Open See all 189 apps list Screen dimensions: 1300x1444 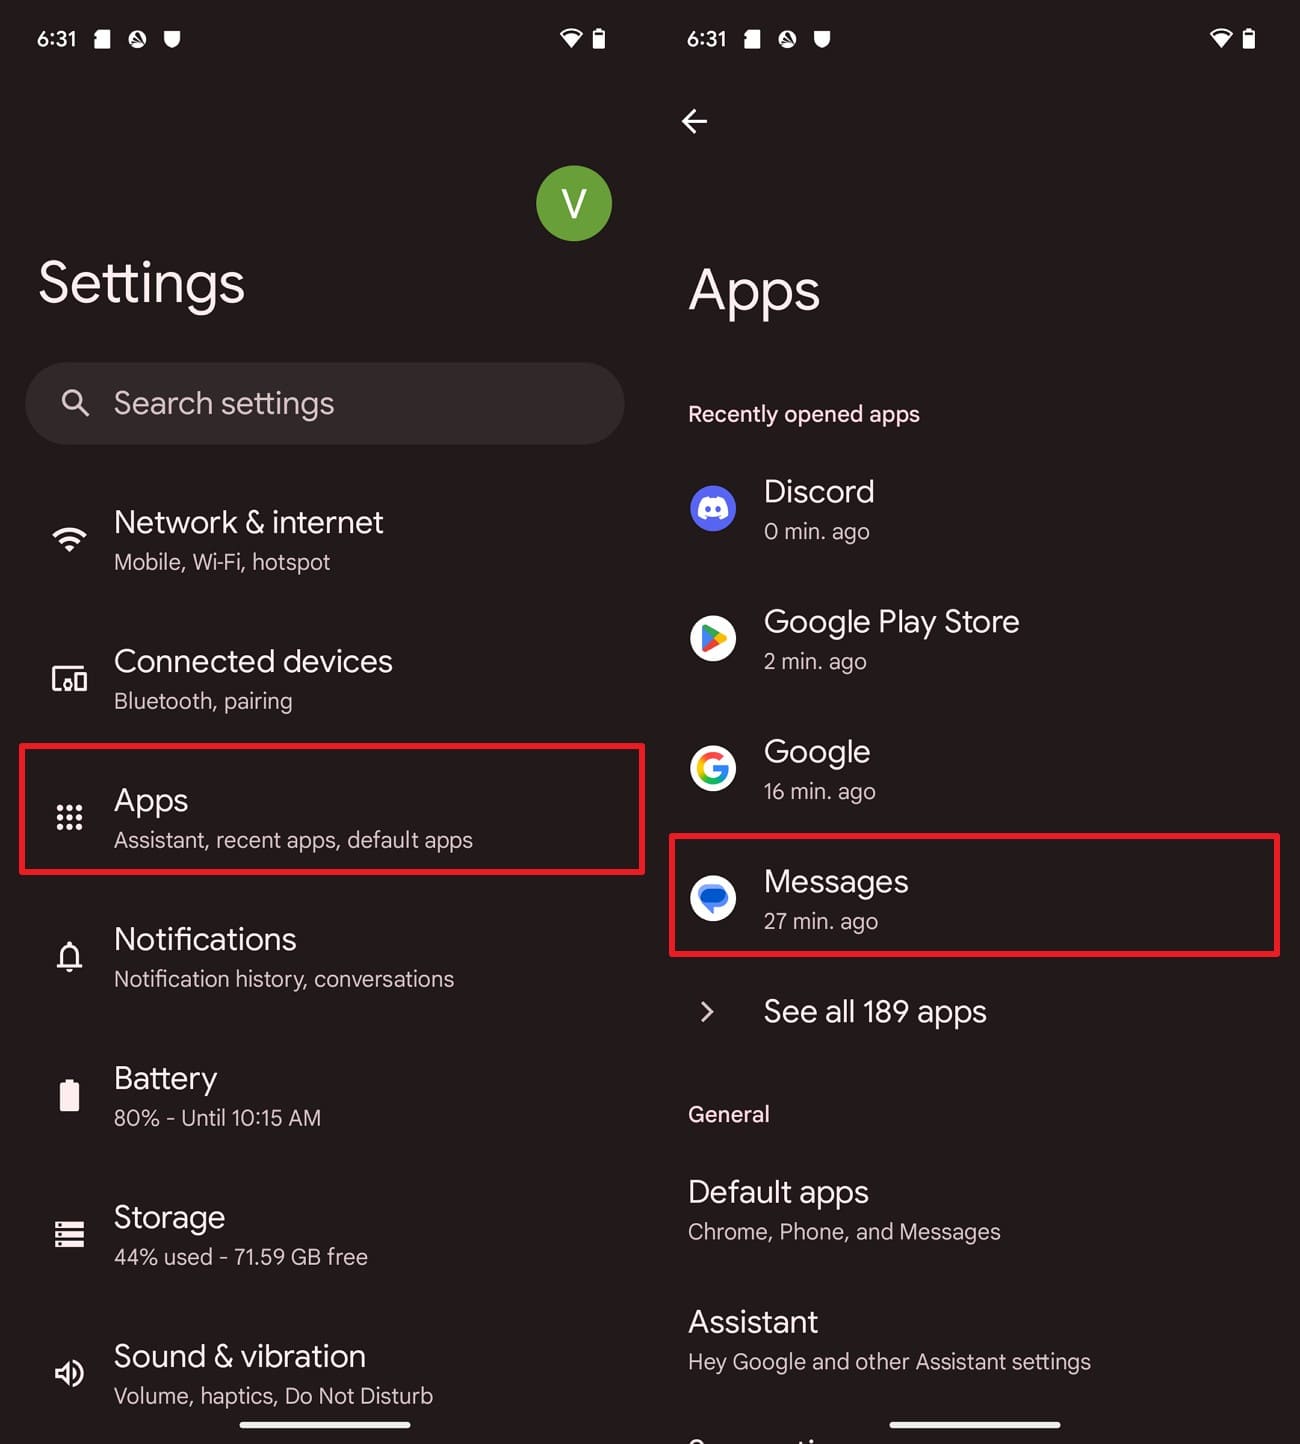pos(975,1012)
